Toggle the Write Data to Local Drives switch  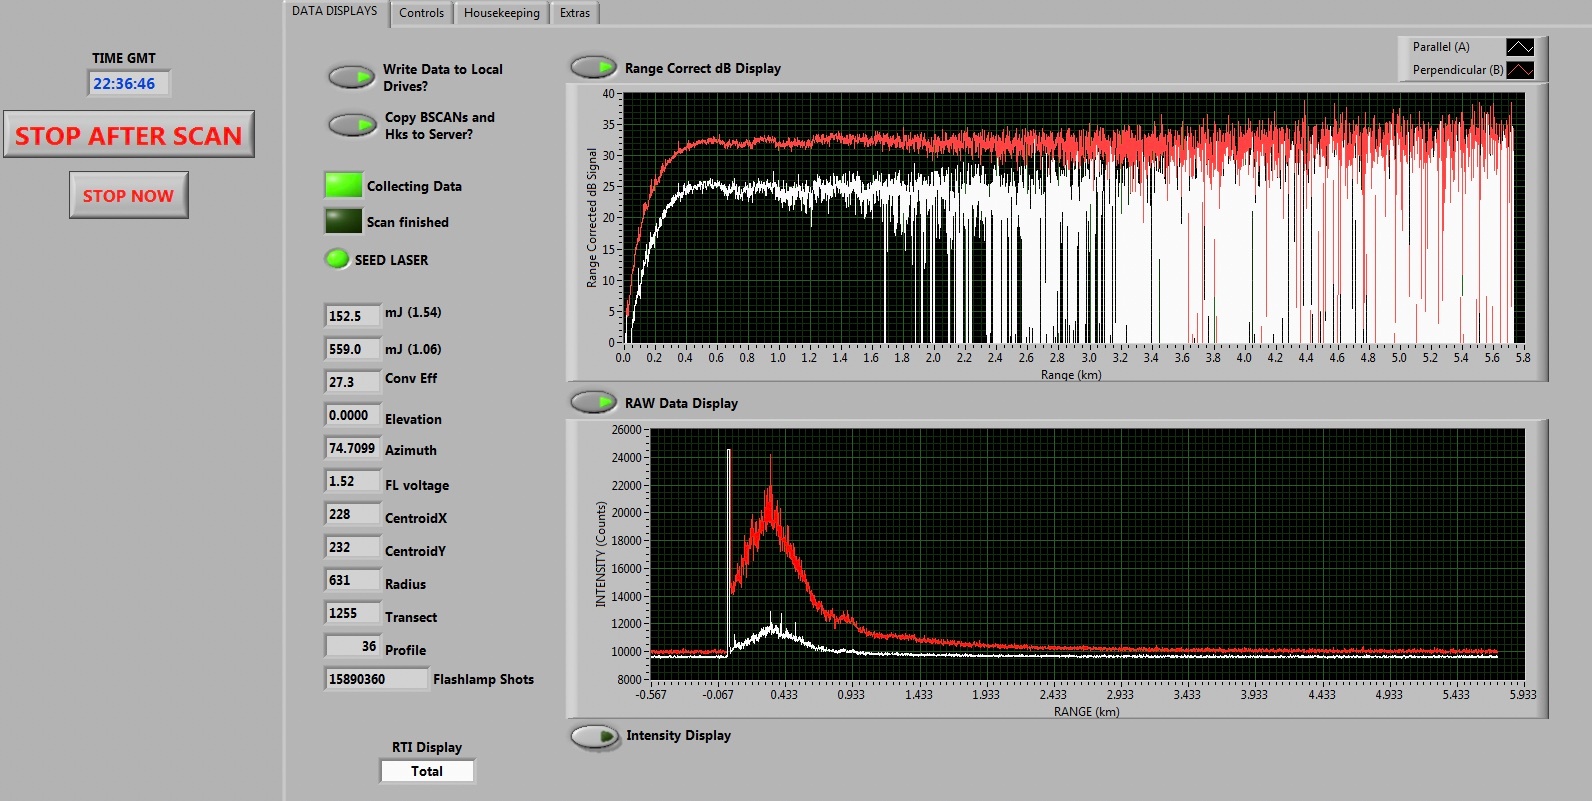tap(351, 77)
